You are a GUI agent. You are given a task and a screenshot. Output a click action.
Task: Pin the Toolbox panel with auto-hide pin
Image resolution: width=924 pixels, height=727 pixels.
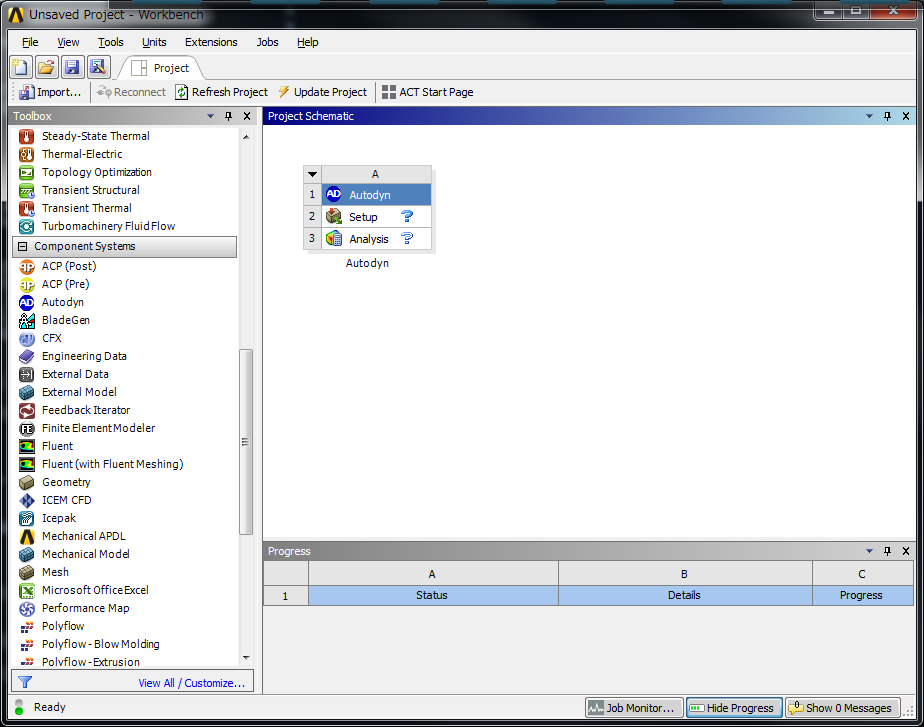tap(228, 116)
